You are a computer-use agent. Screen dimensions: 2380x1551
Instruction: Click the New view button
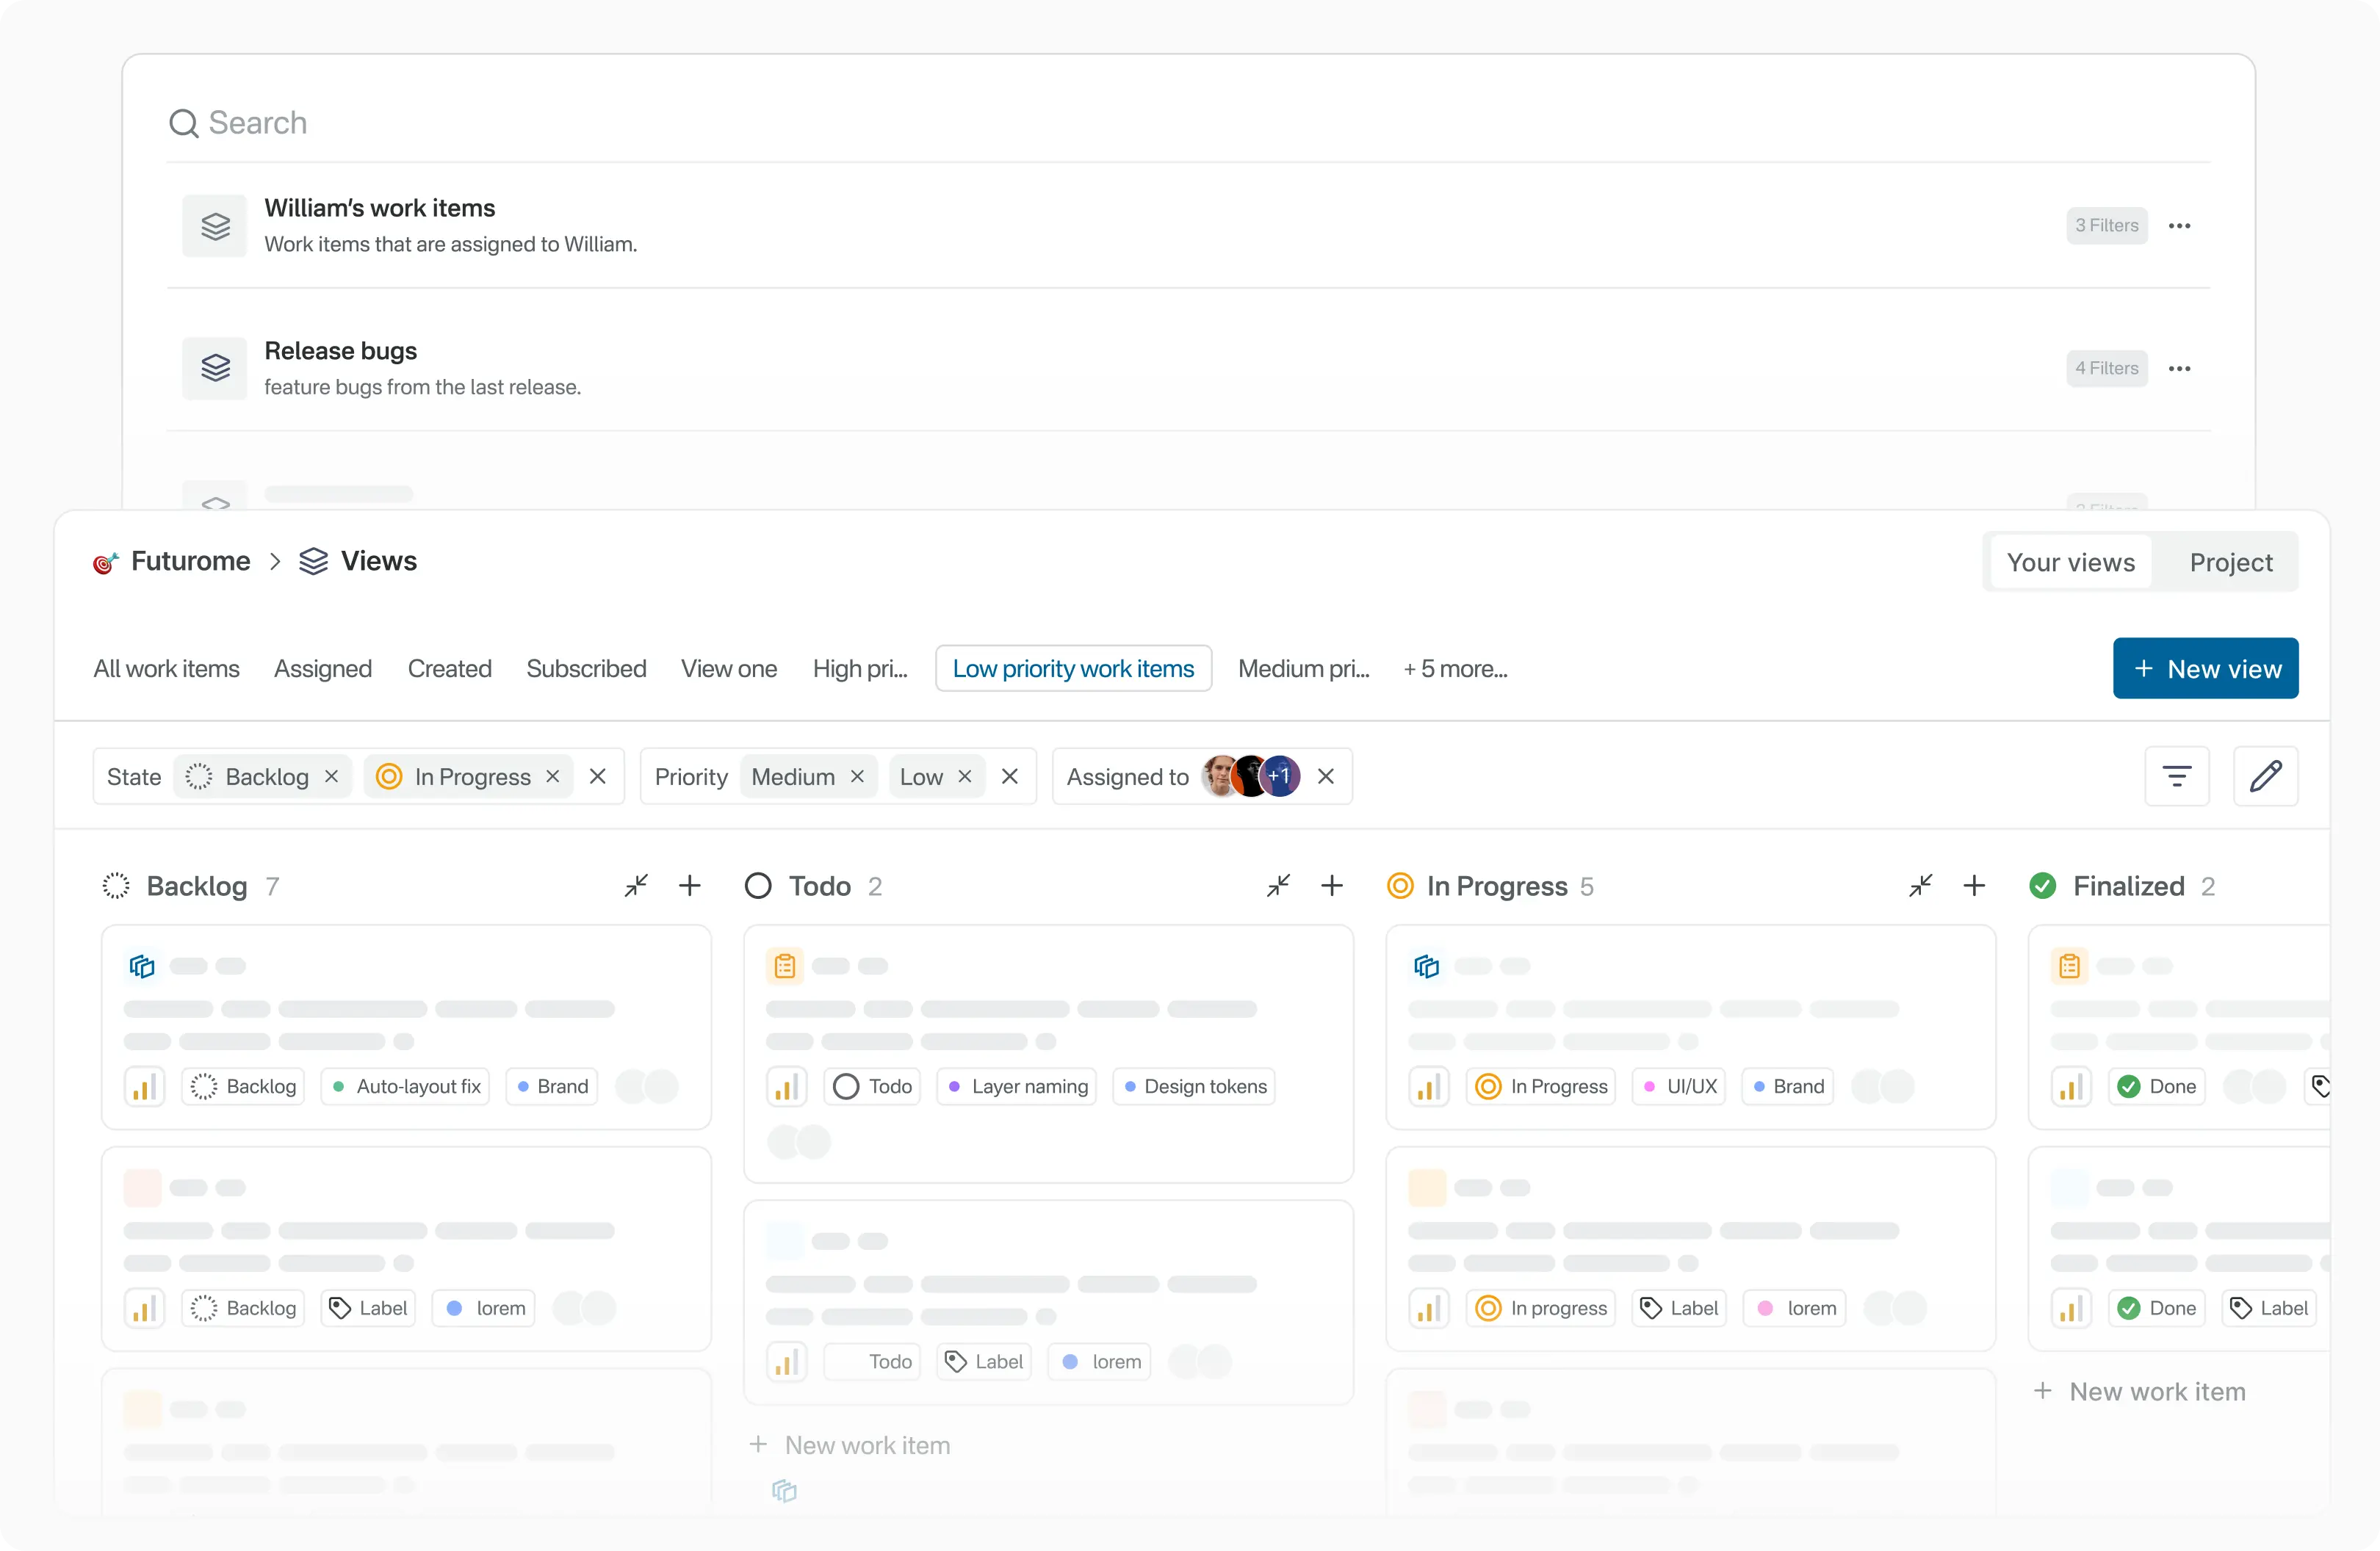point(2205,669)
